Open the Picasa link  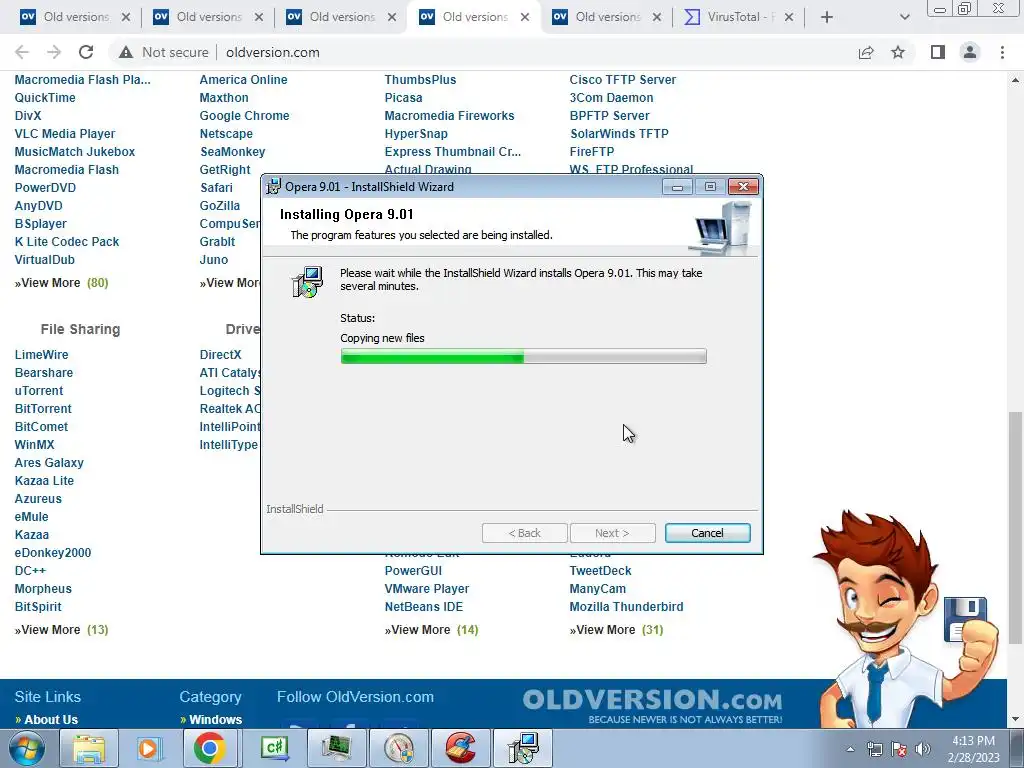point(403,97)
